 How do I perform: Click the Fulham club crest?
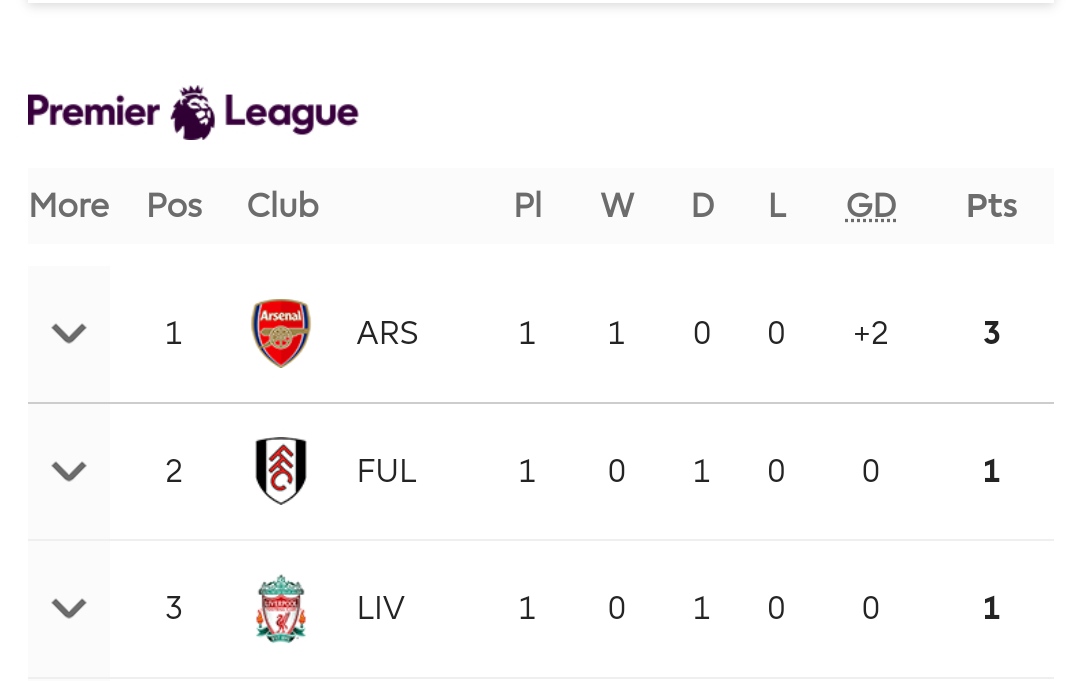coord(280,471)
